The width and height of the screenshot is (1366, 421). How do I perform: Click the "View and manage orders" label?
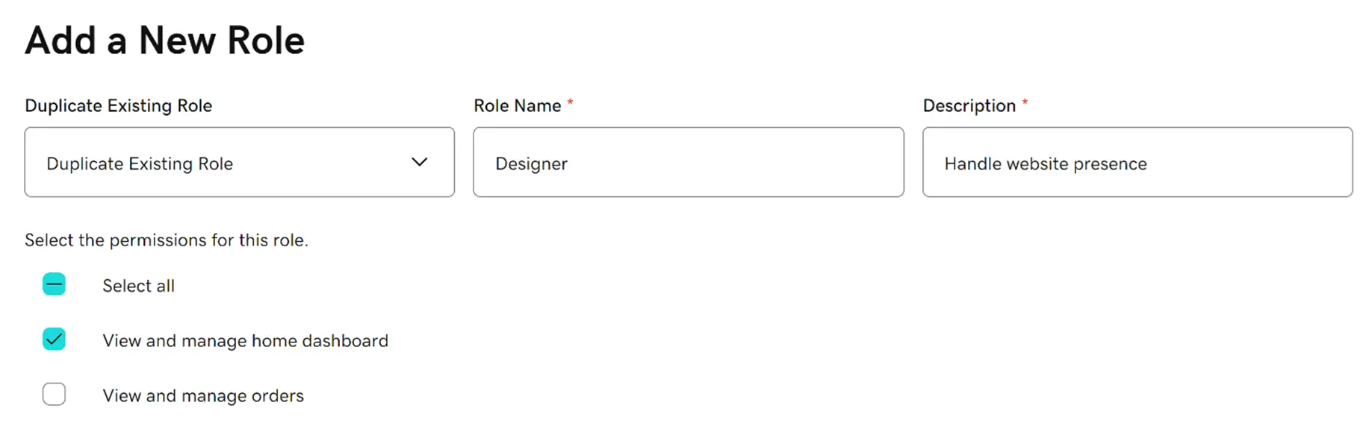click(203, 396)
